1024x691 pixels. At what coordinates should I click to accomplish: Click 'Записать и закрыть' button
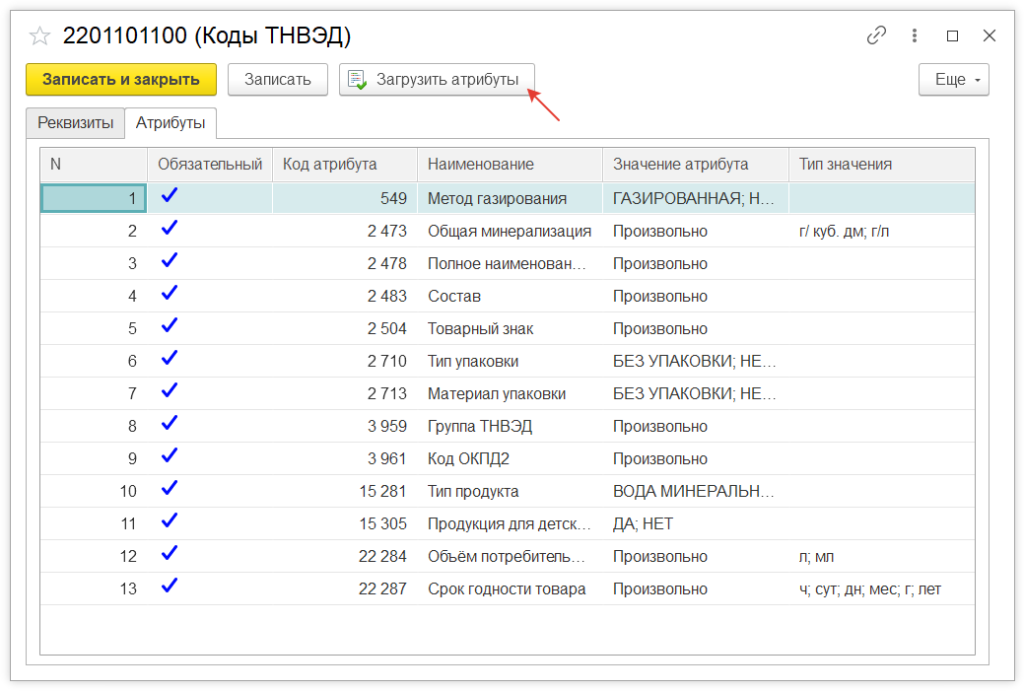121,80
